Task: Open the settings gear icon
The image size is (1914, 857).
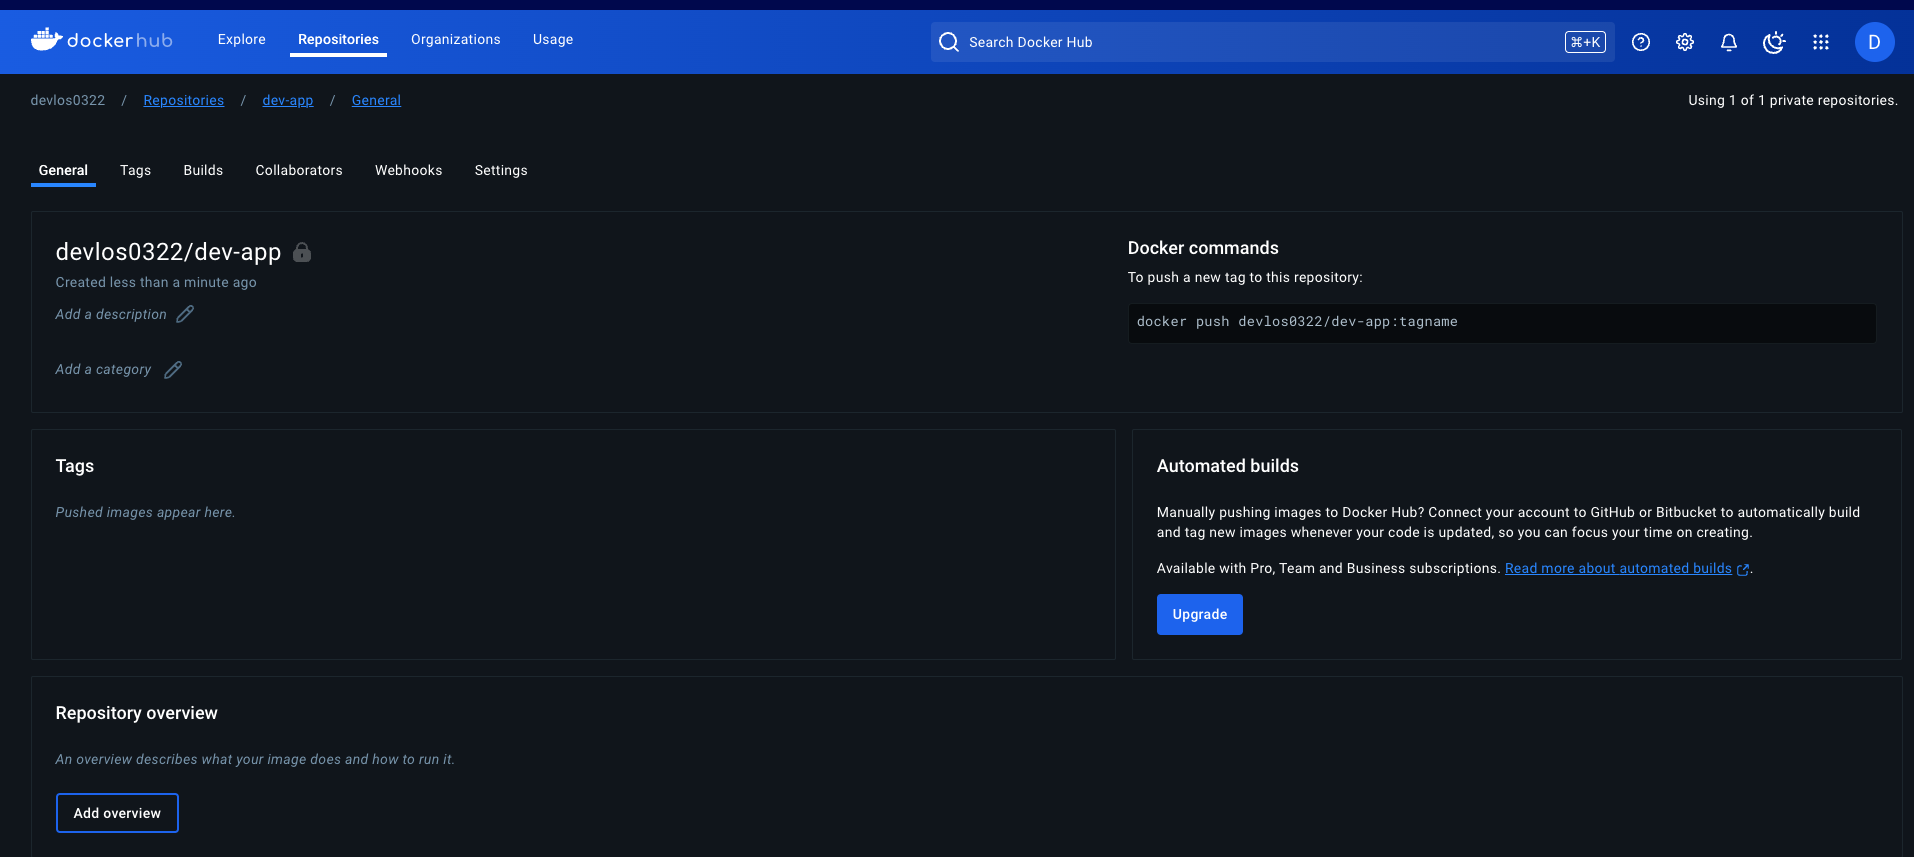Action: (1685, 42)
